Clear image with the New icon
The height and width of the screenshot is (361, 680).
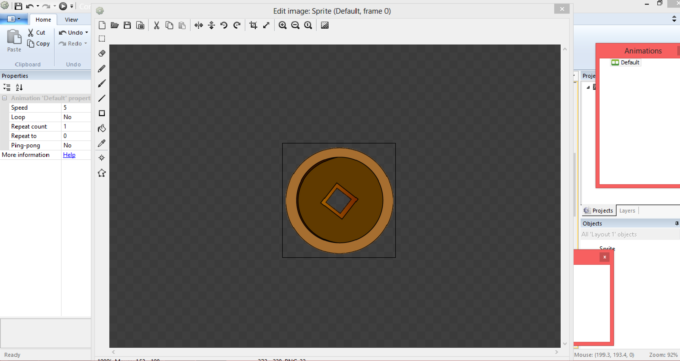[102, 25]
